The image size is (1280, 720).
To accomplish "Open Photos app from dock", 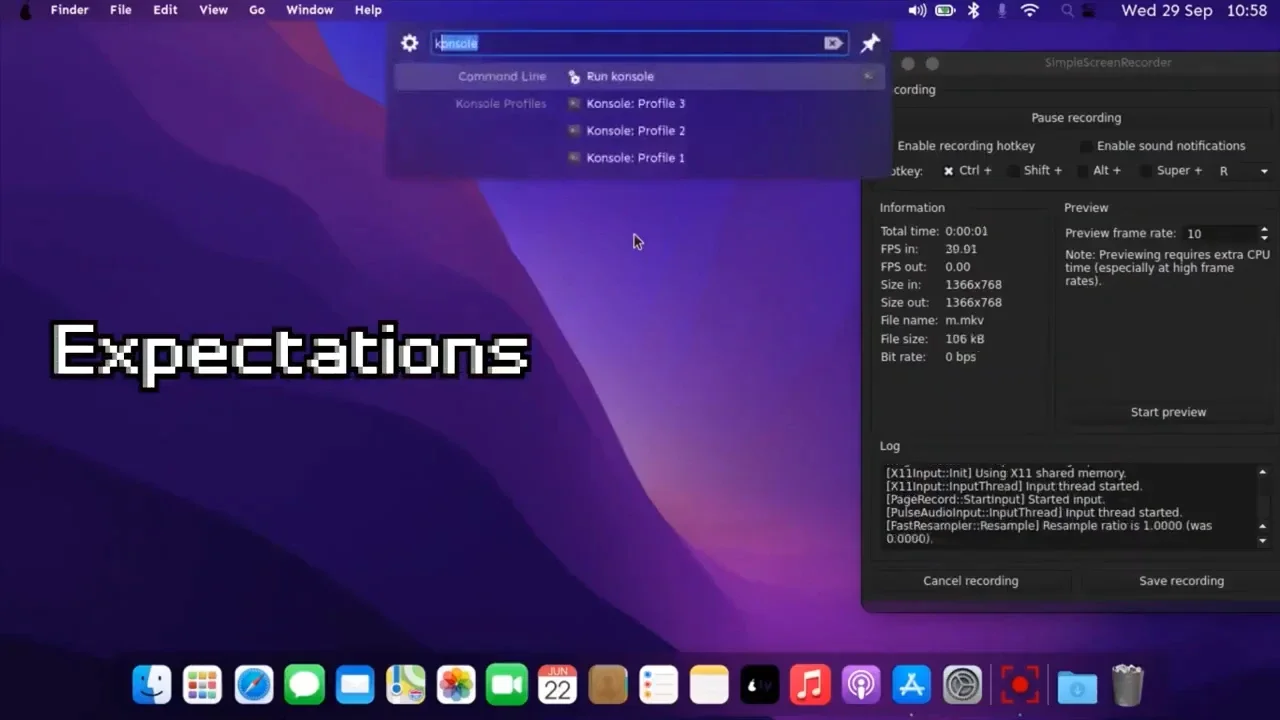I will (456, 685).
